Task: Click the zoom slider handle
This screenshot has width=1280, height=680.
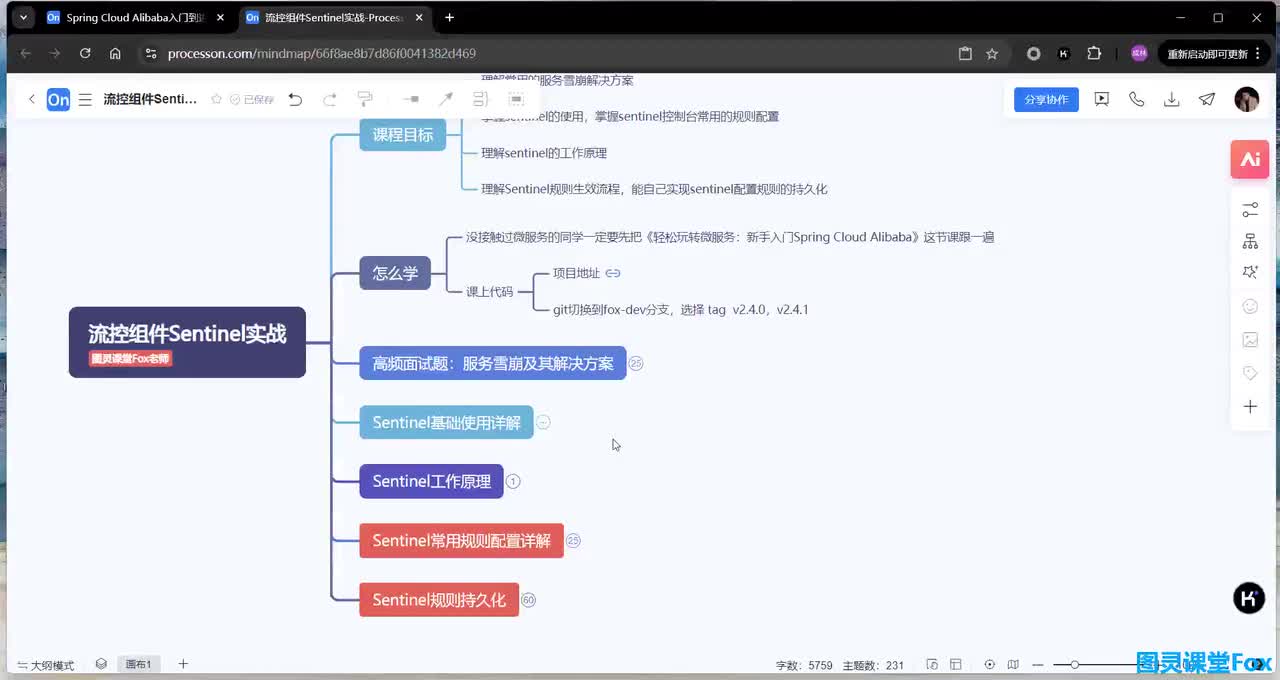Action: click(1074, 664)
